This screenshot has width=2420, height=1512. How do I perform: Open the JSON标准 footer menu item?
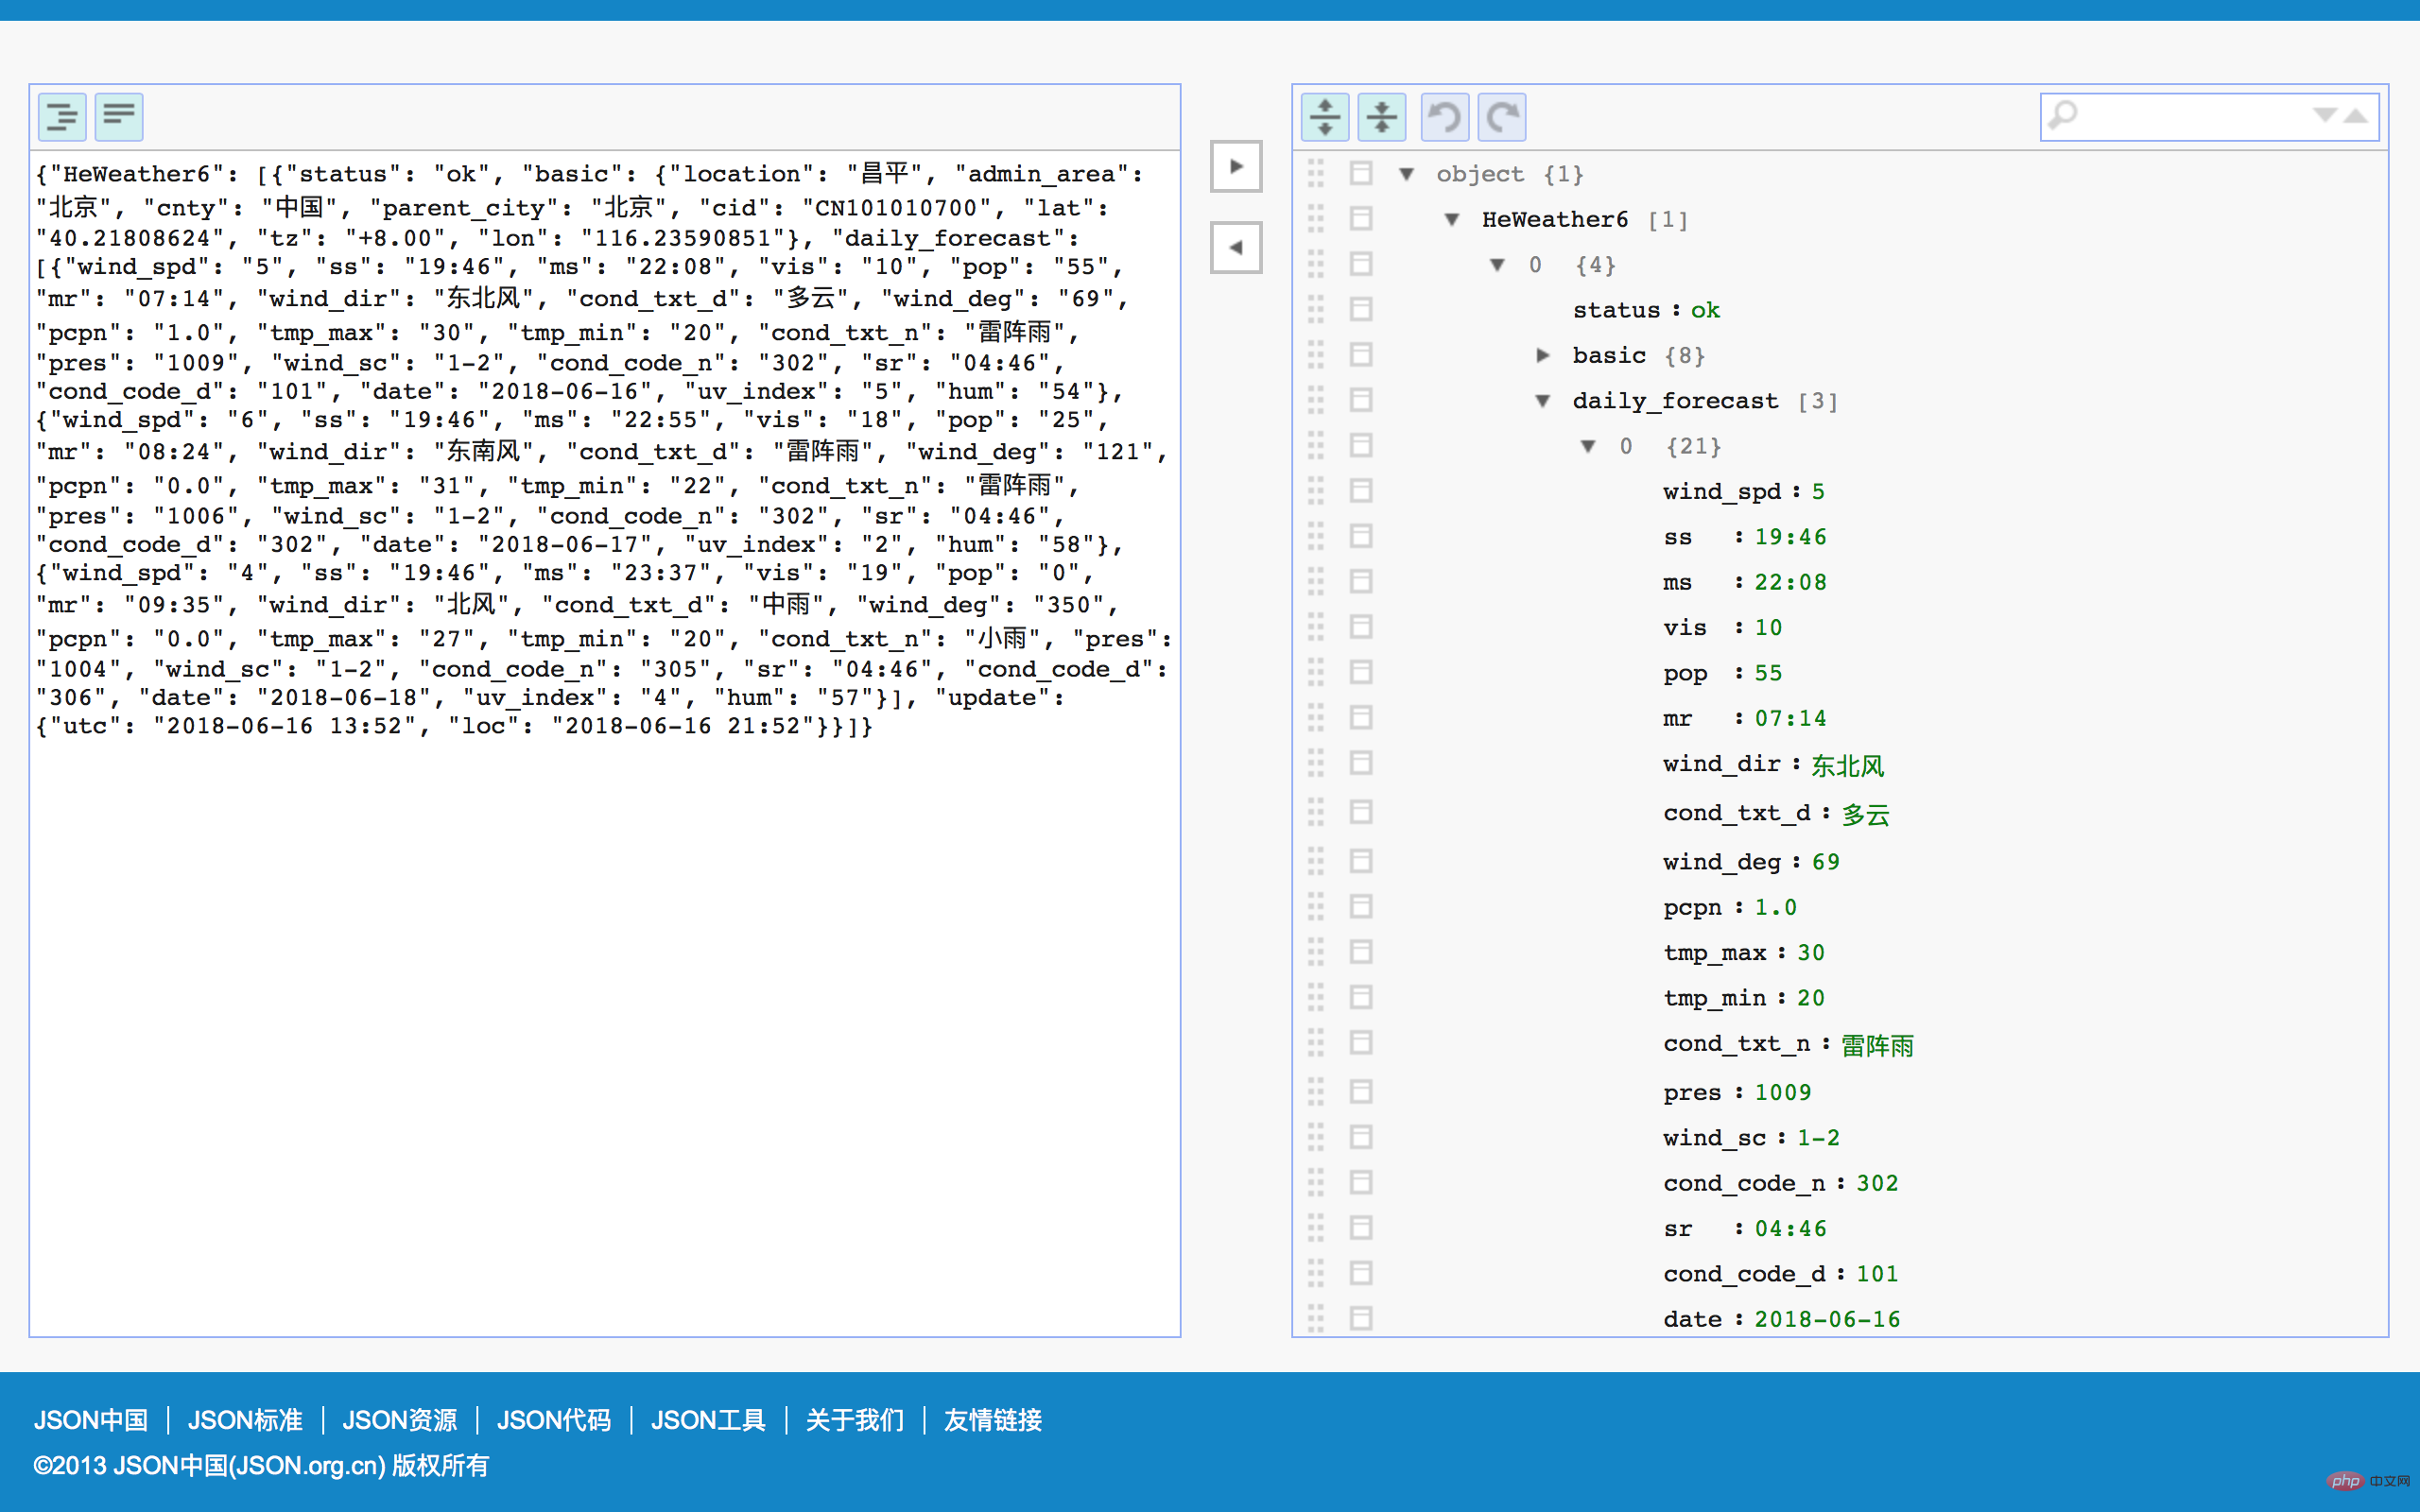245,1420
